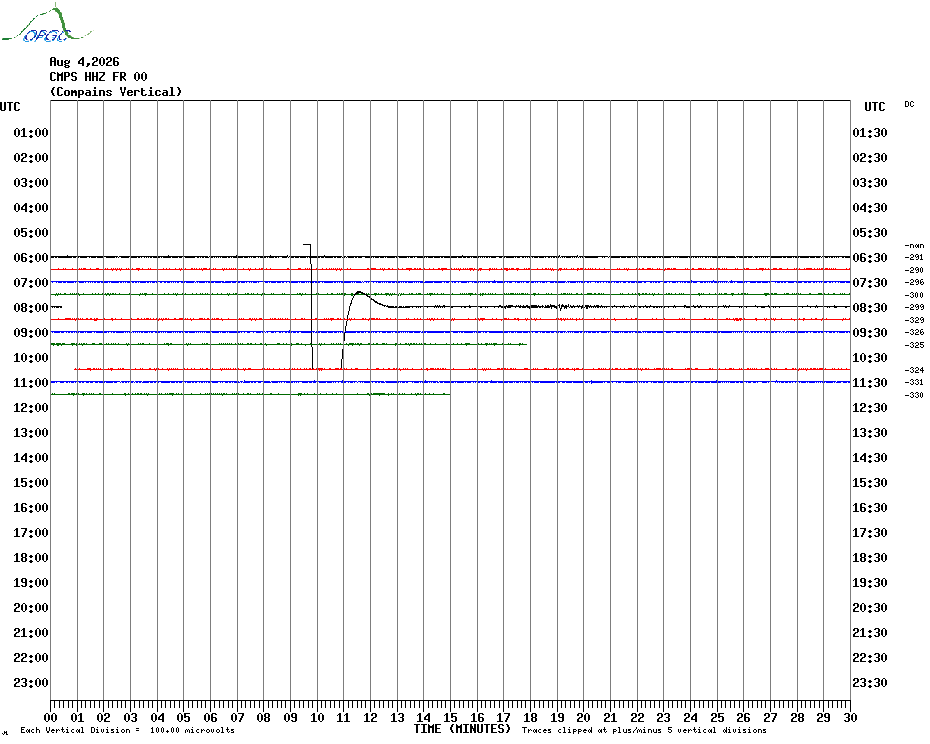
Task: Click the '01:00' hour label
Action: (31, 132)
